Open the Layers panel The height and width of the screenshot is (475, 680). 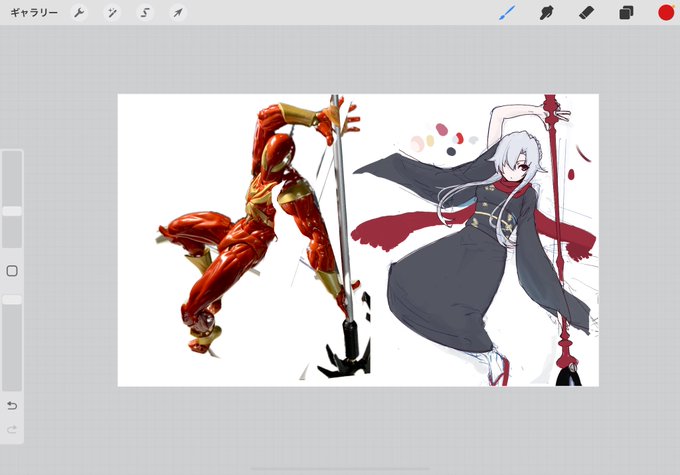coord(626,13)
